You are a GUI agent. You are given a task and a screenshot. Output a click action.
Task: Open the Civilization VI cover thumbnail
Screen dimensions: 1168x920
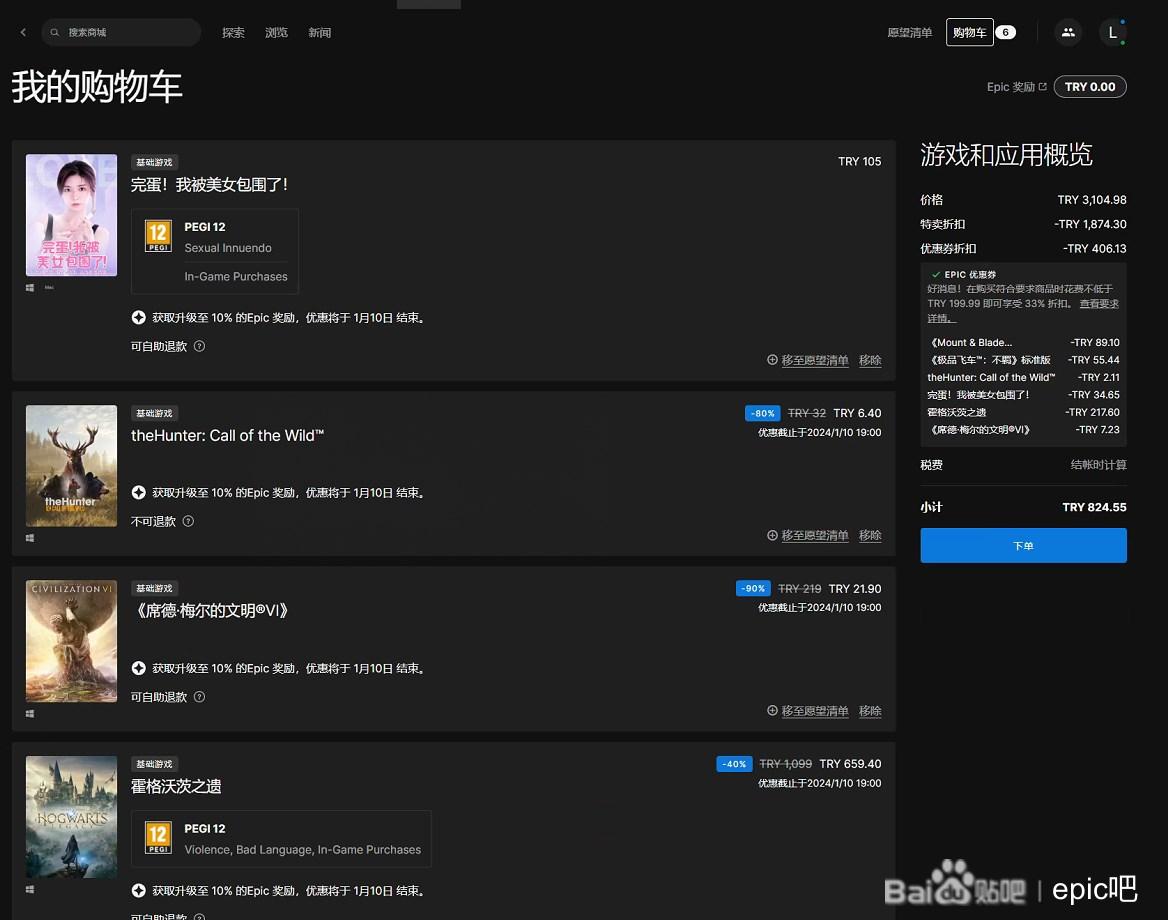coord(72,641)
